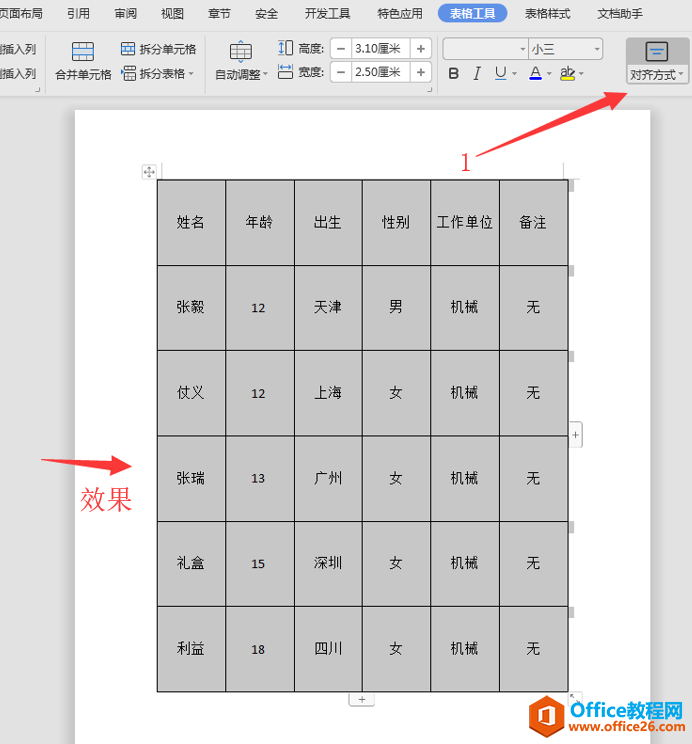Switch to the Review (审阅) tab
Viewport: 692px width, 744px height.
tap(125, 14)
